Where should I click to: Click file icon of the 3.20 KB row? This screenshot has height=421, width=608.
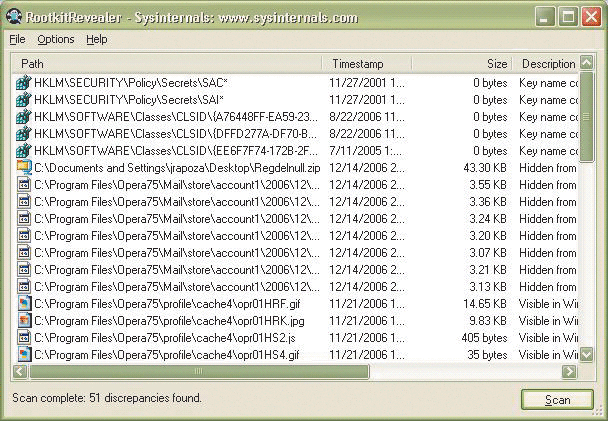pos(24,236)
